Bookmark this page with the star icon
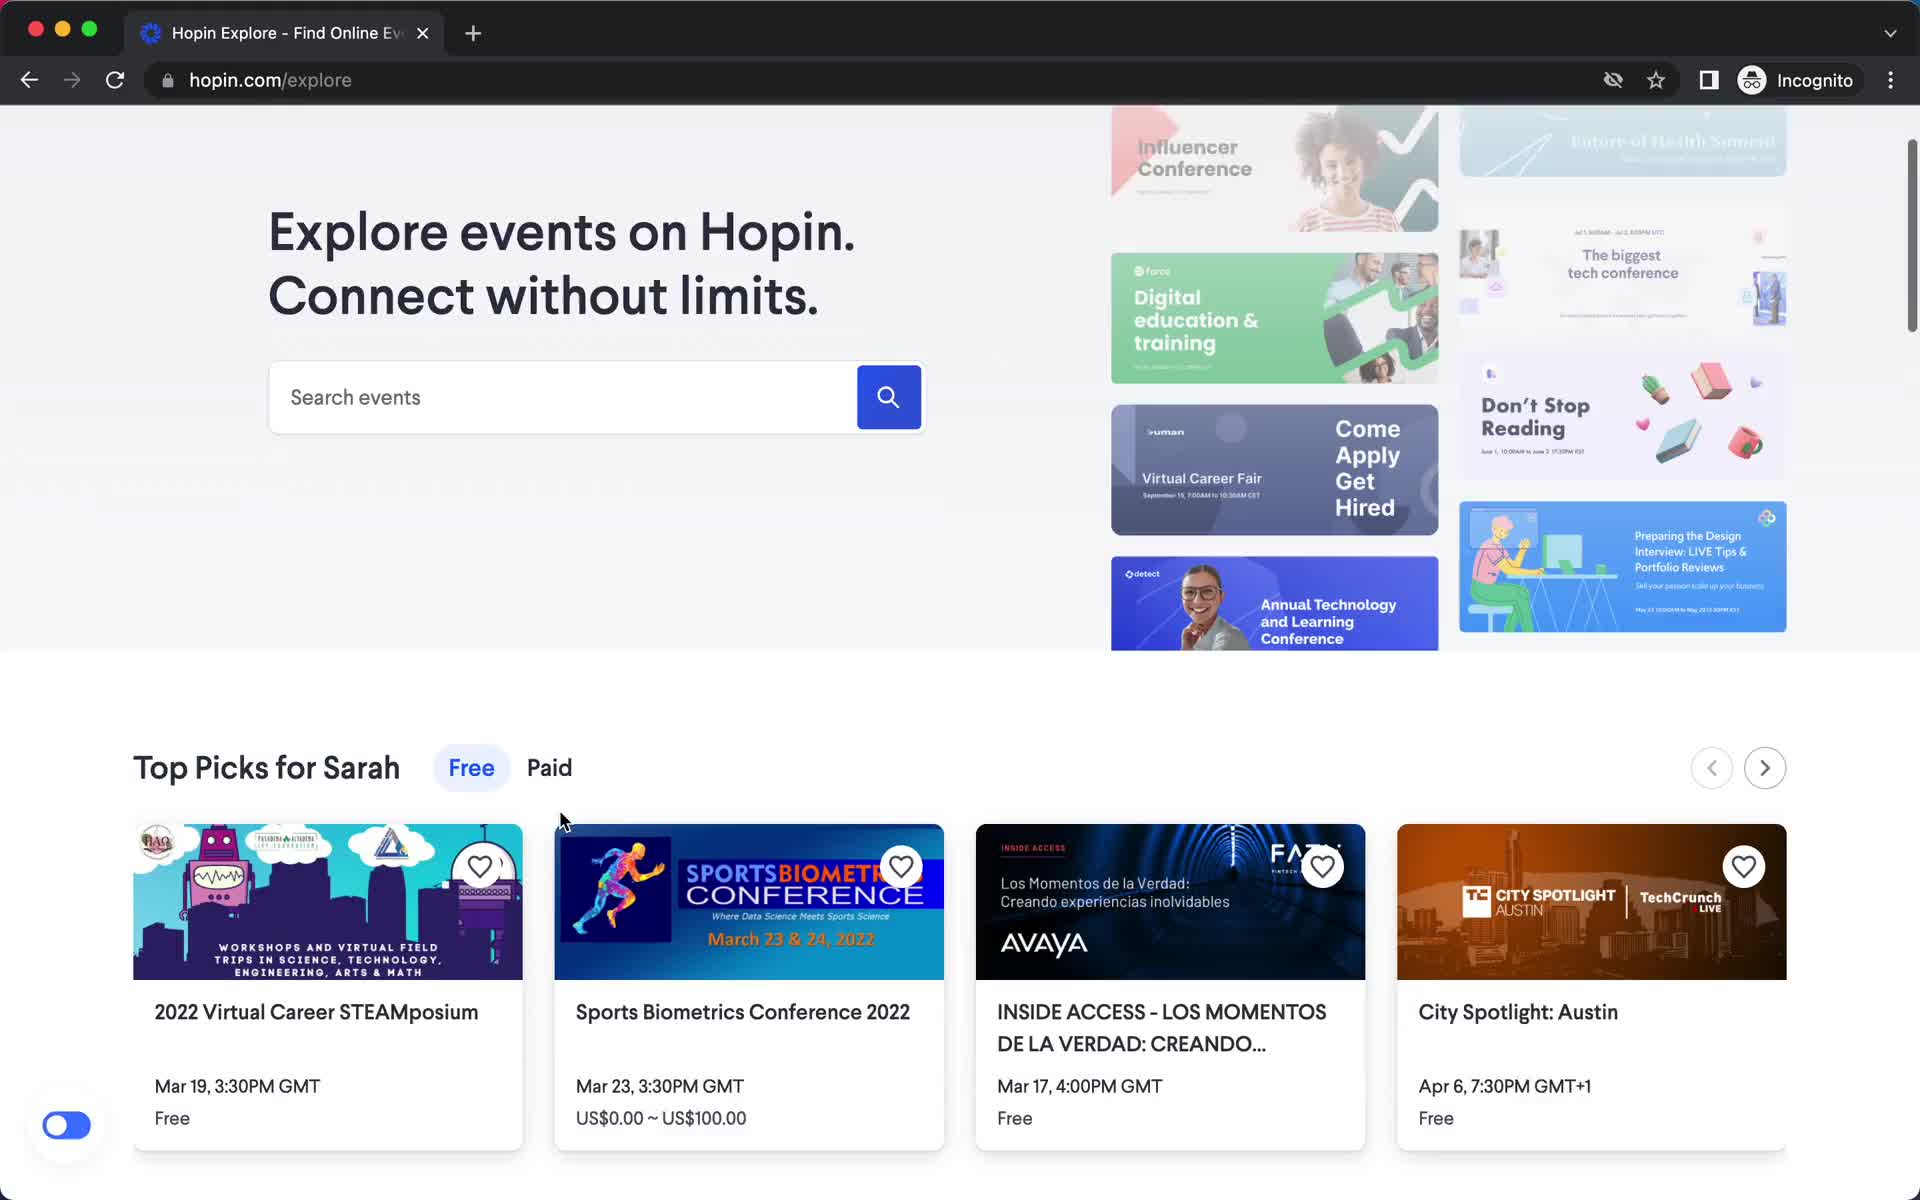Viewport: 1920px width, 1200px height. pos(1656,80)
